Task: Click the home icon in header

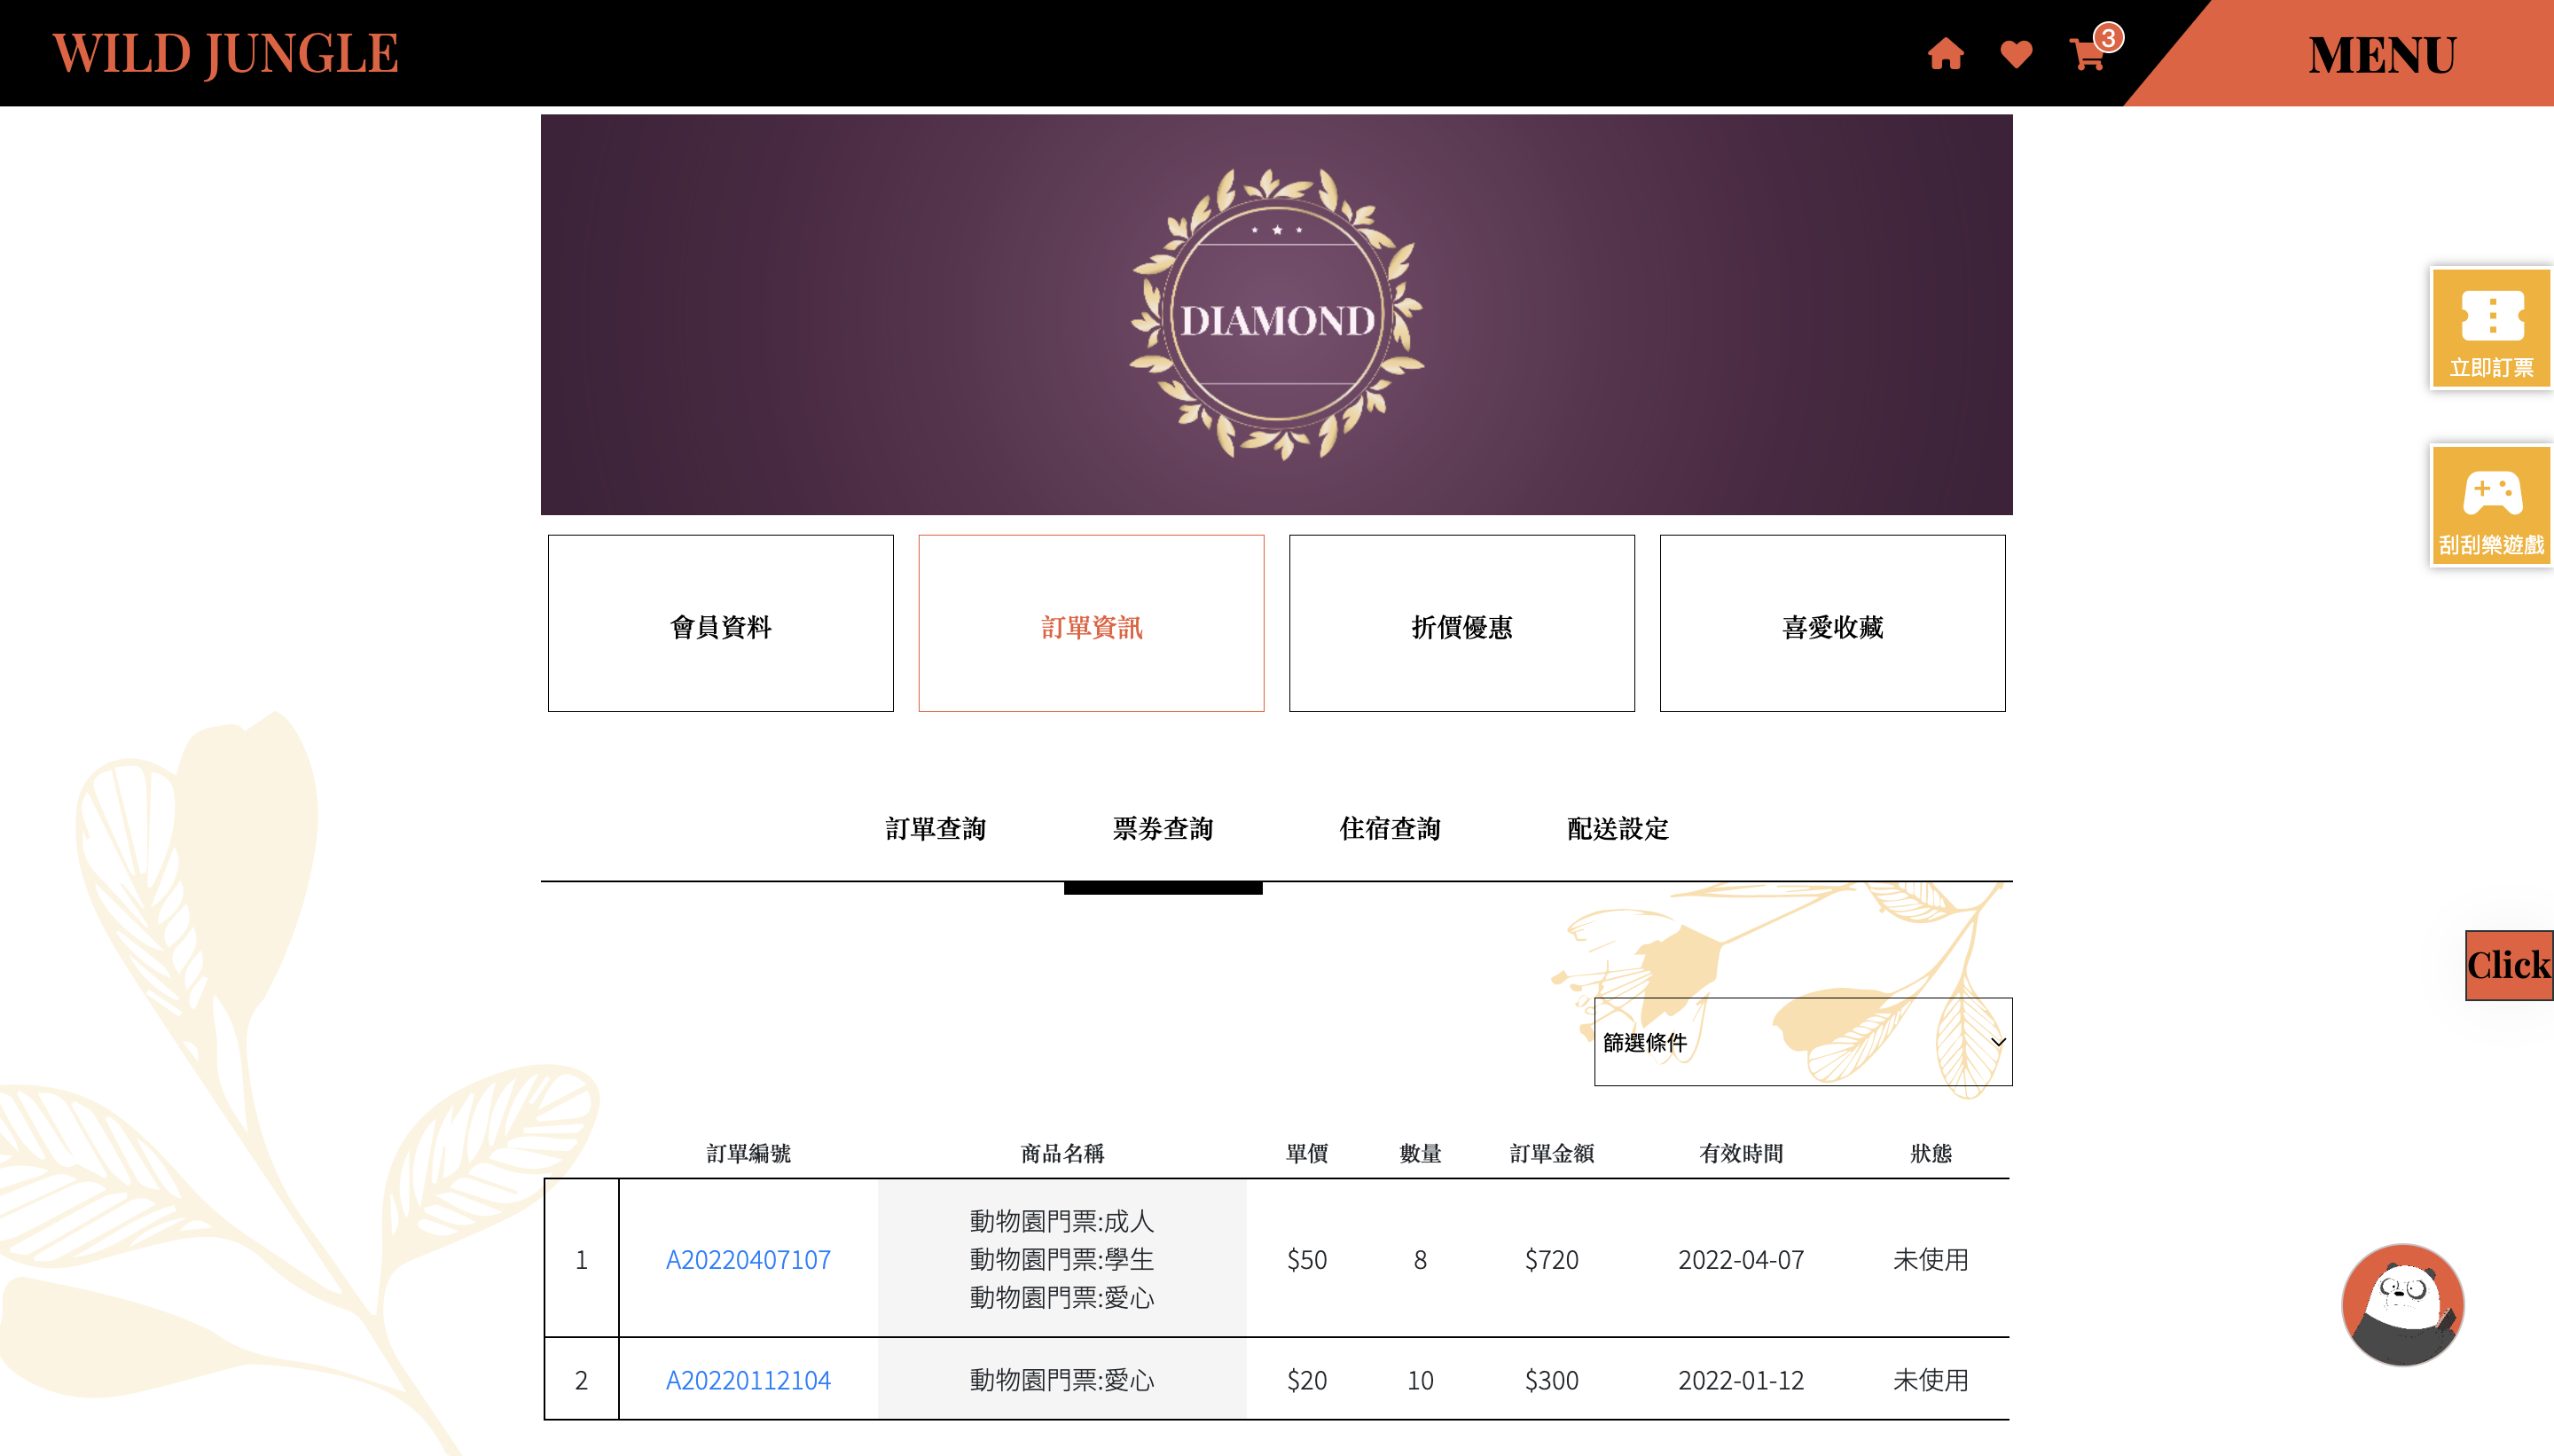Action: tap(1945, 54)
